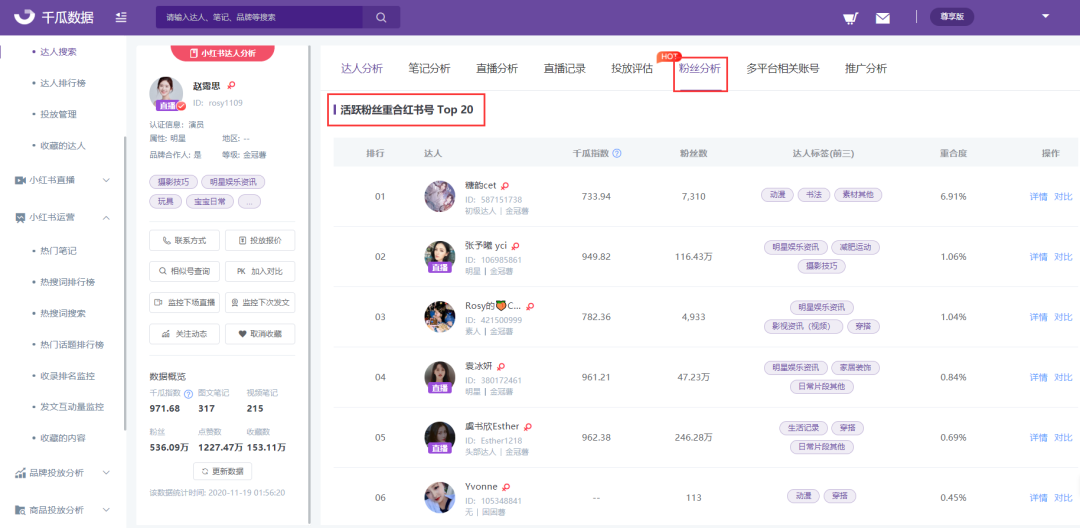Viewport: 1080px width, 528px height.
Task: Open 收录排名监控 in the sidebar
Action: pos(68,376)
